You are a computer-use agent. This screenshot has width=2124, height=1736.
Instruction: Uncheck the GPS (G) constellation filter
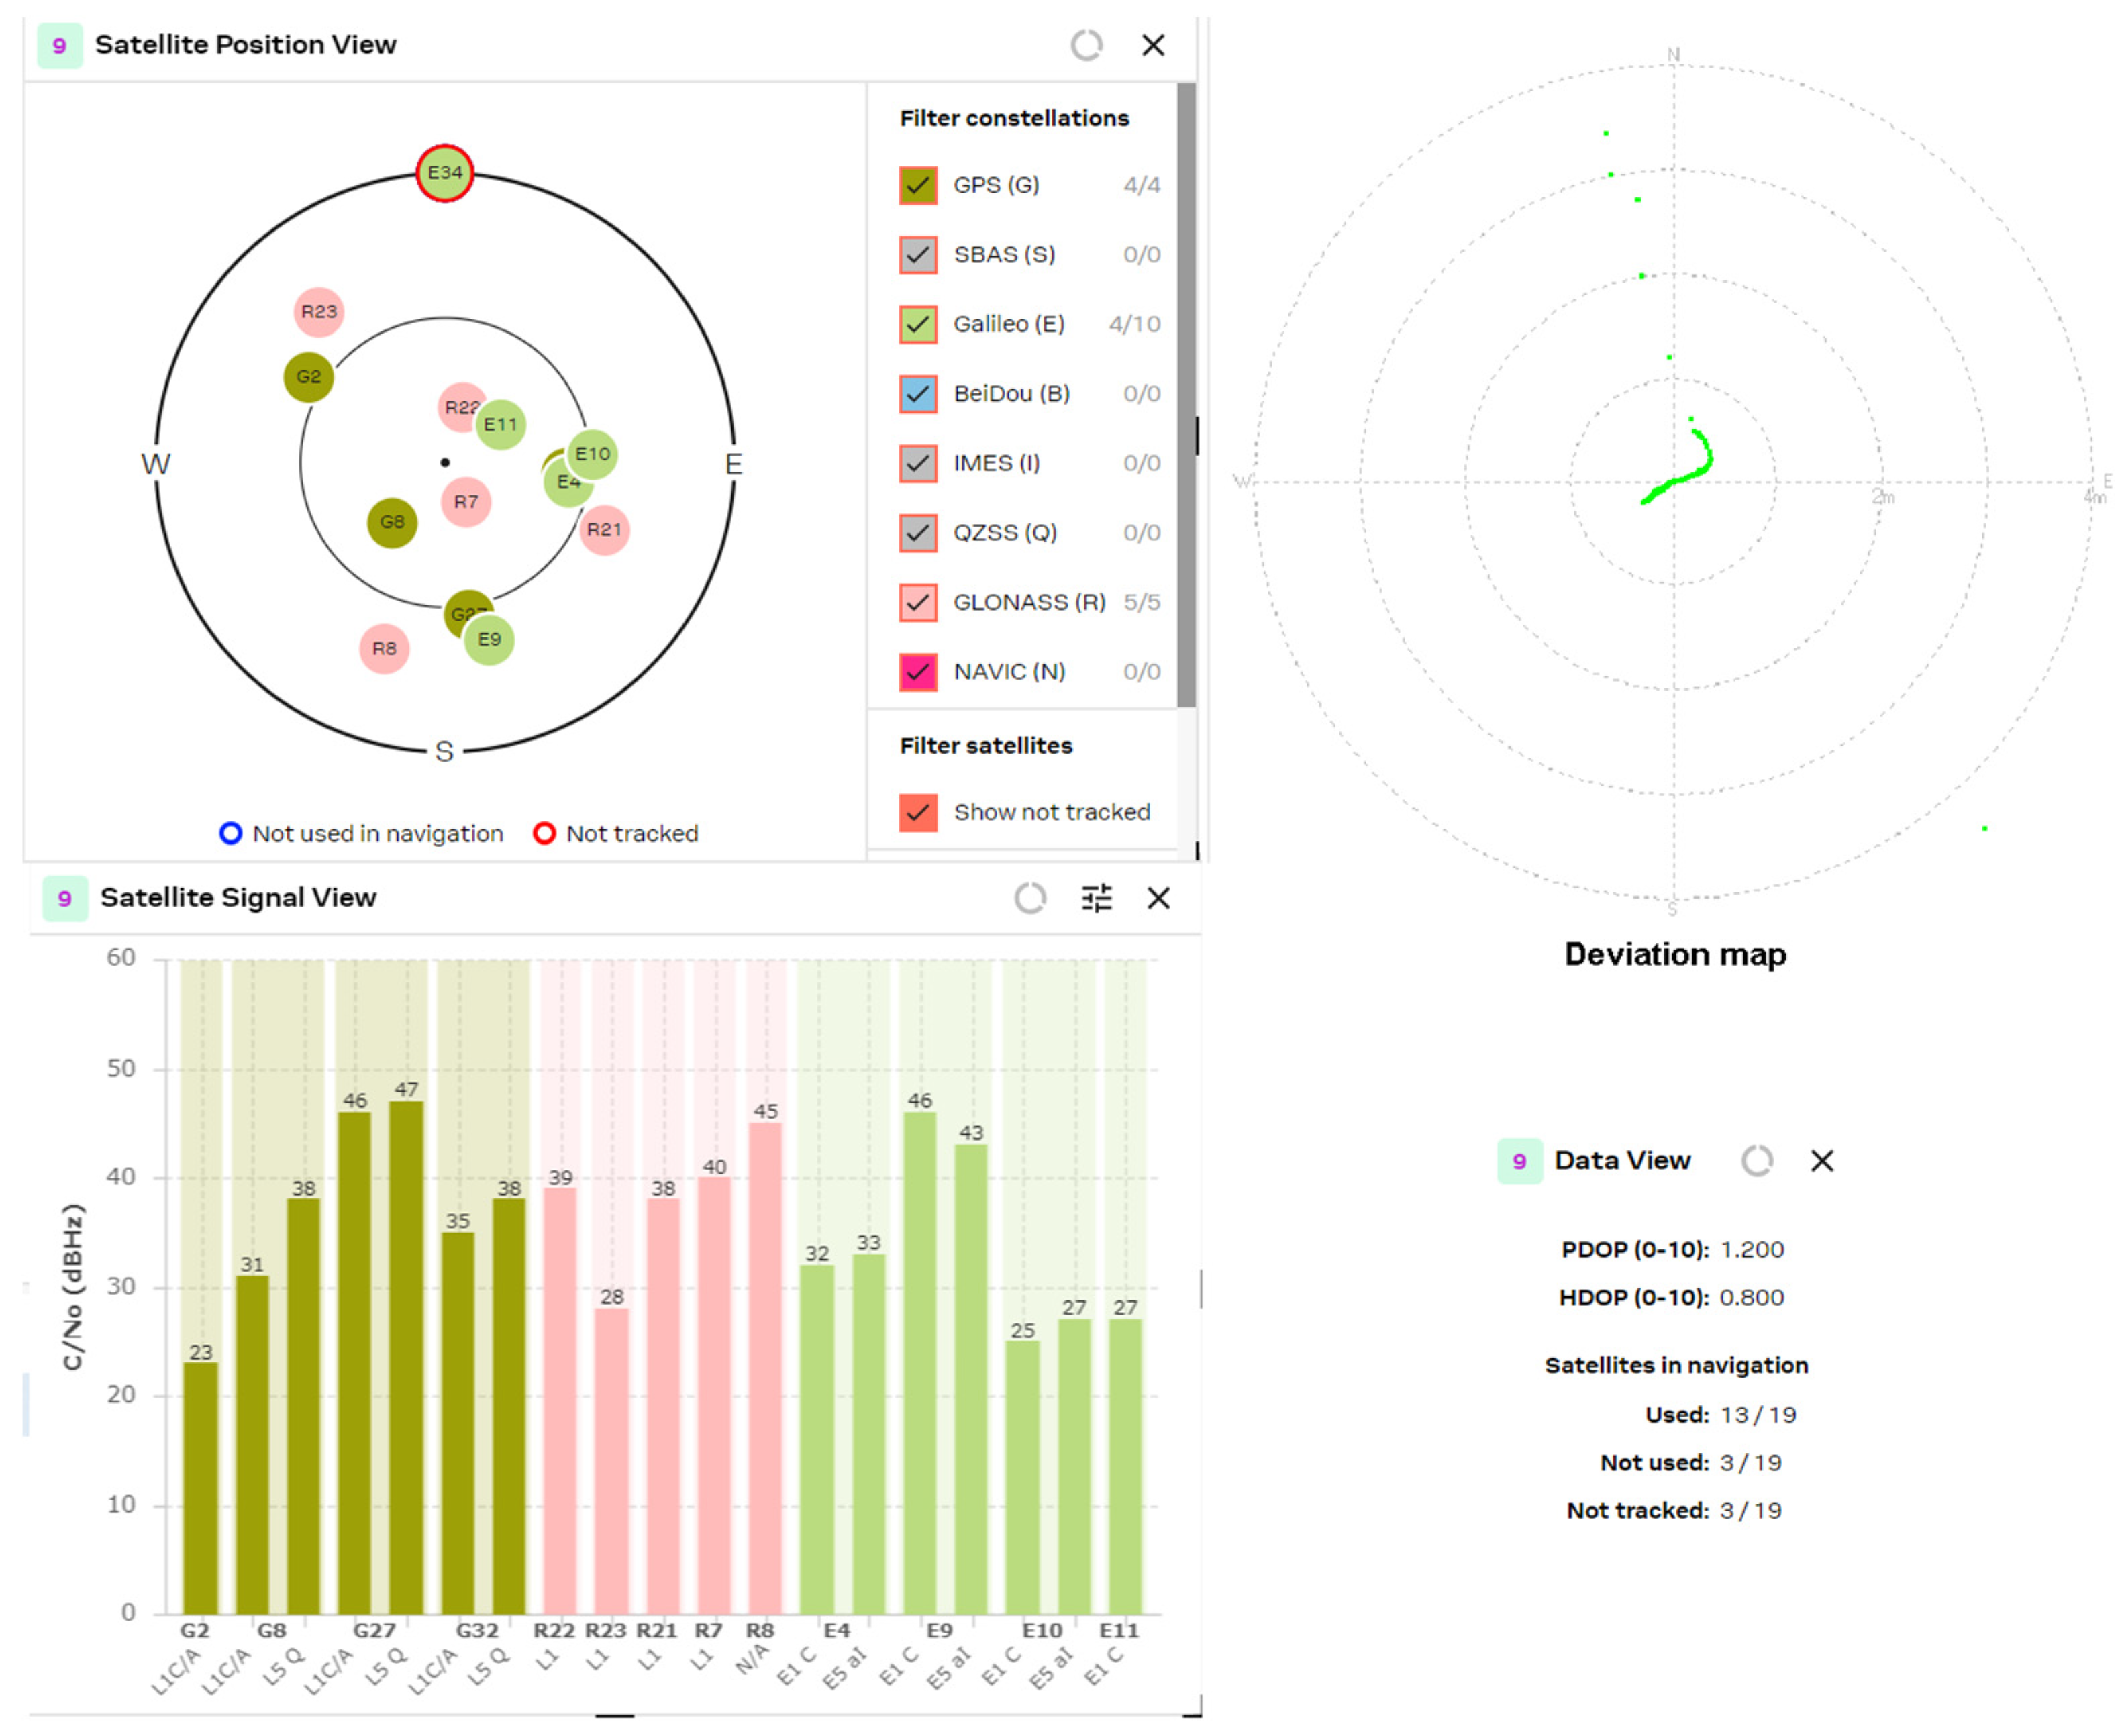coord(917,185)
